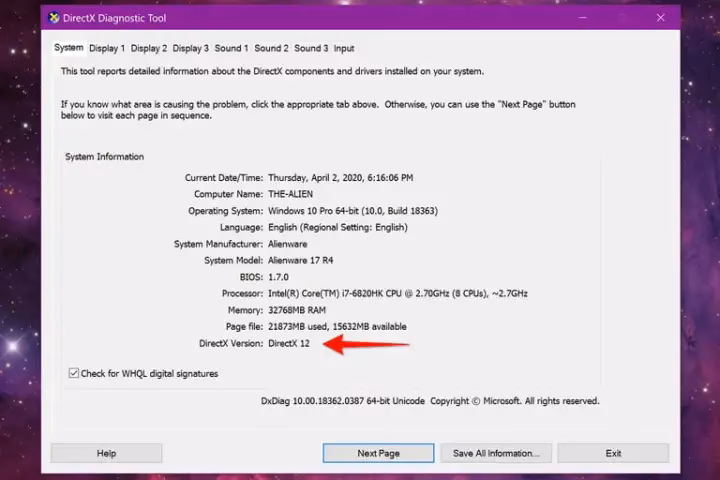This screenshot has height=480, width=720.
Task: Minimize the DirectX Diagnostic Tool window
Action: pos(583,17)
